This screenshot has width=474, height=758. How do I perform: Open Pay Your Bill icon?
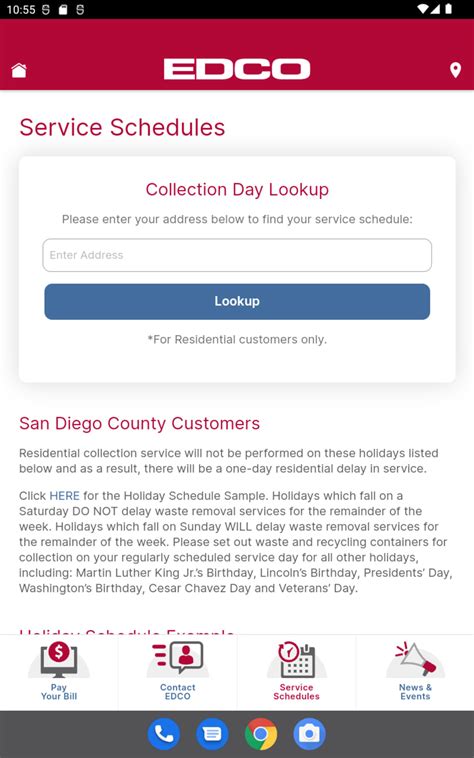(59, 660)
